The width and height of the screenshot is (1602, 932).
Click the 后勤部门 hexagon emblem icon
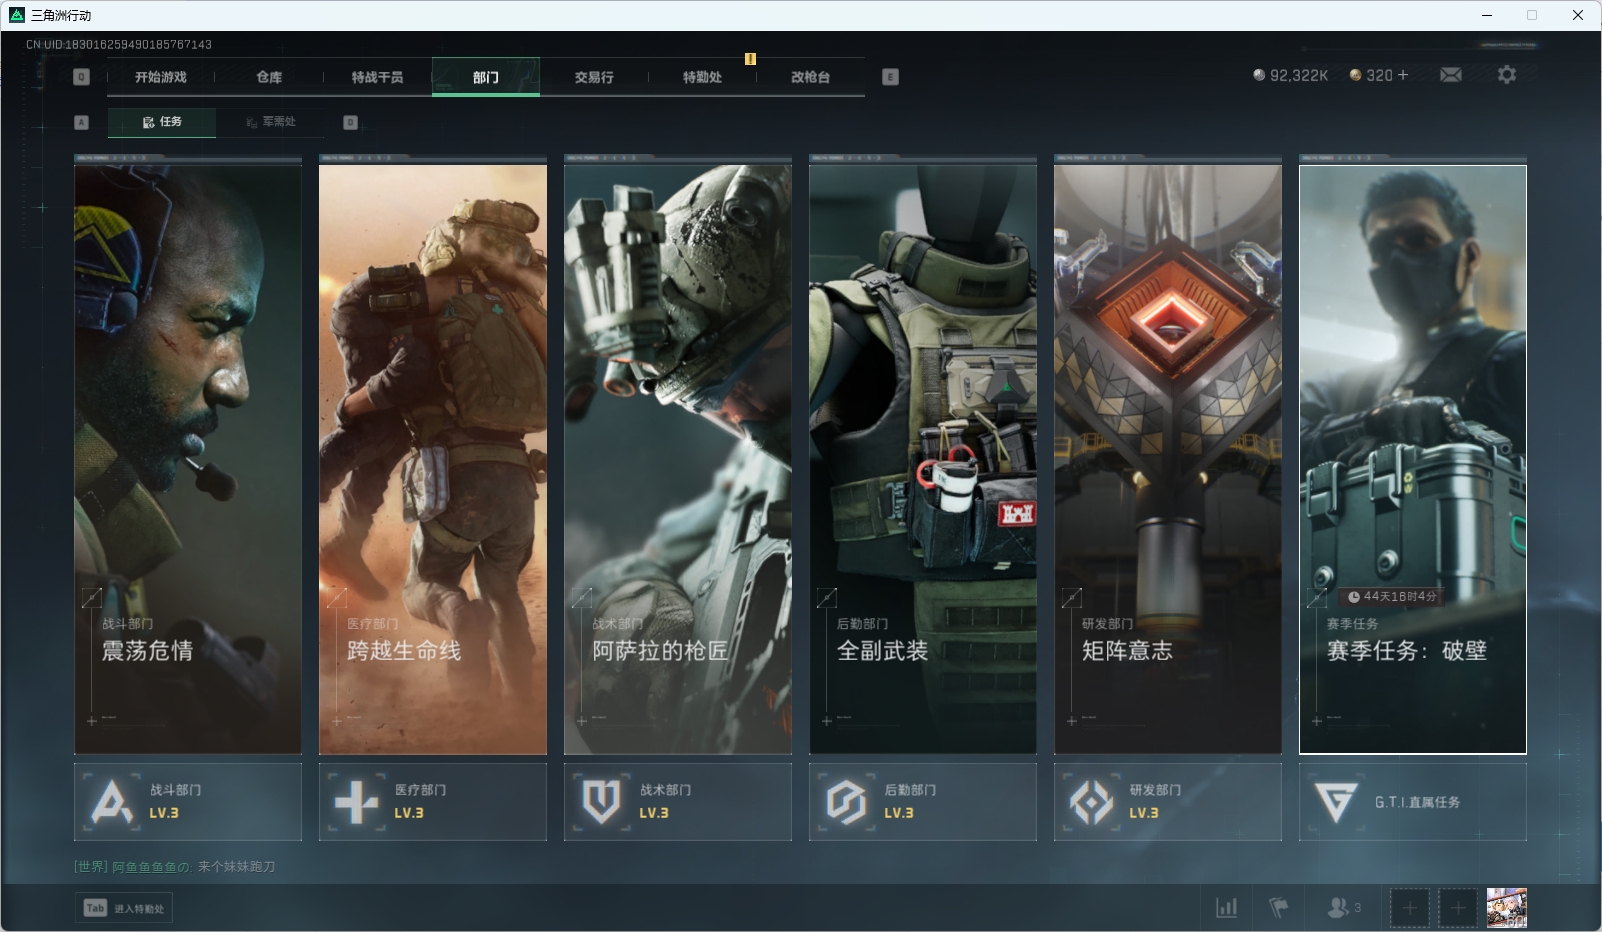coord(846,802)
